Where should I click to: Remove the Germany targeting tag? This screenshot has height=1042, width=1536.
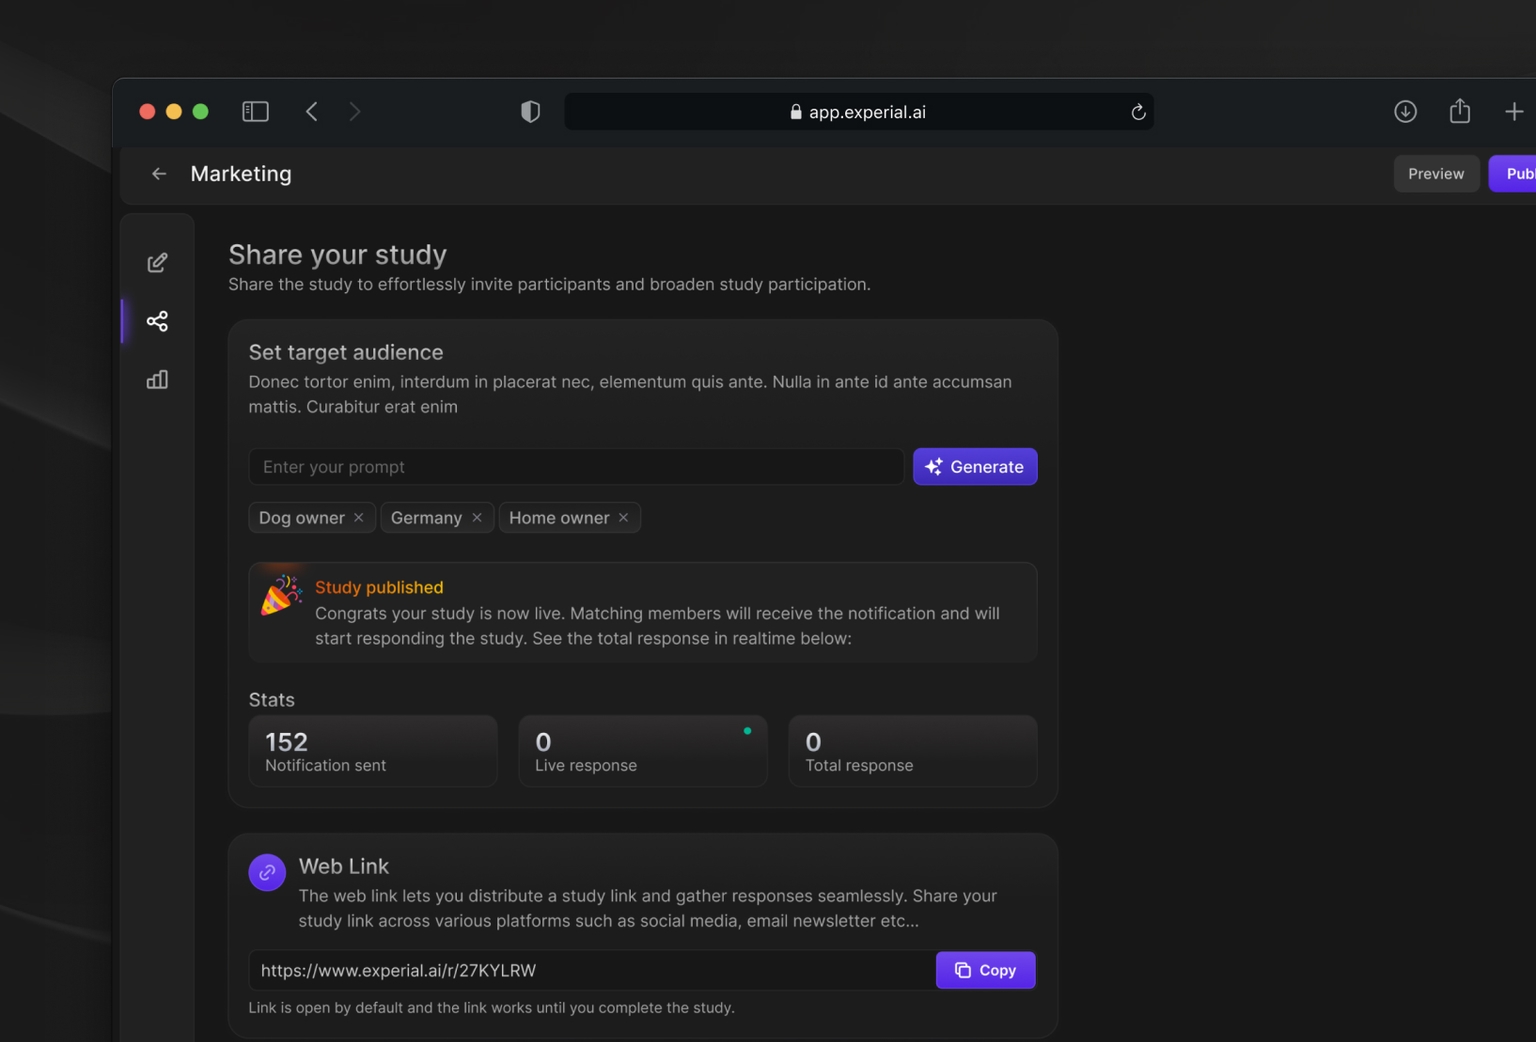(477, 517)
